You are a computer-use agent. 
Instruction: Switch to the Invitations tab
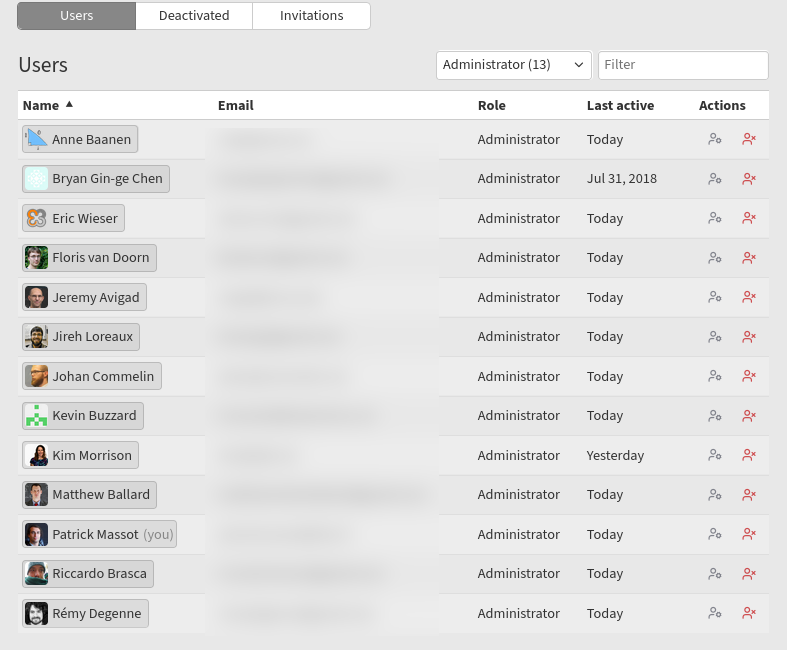(311, 16)
